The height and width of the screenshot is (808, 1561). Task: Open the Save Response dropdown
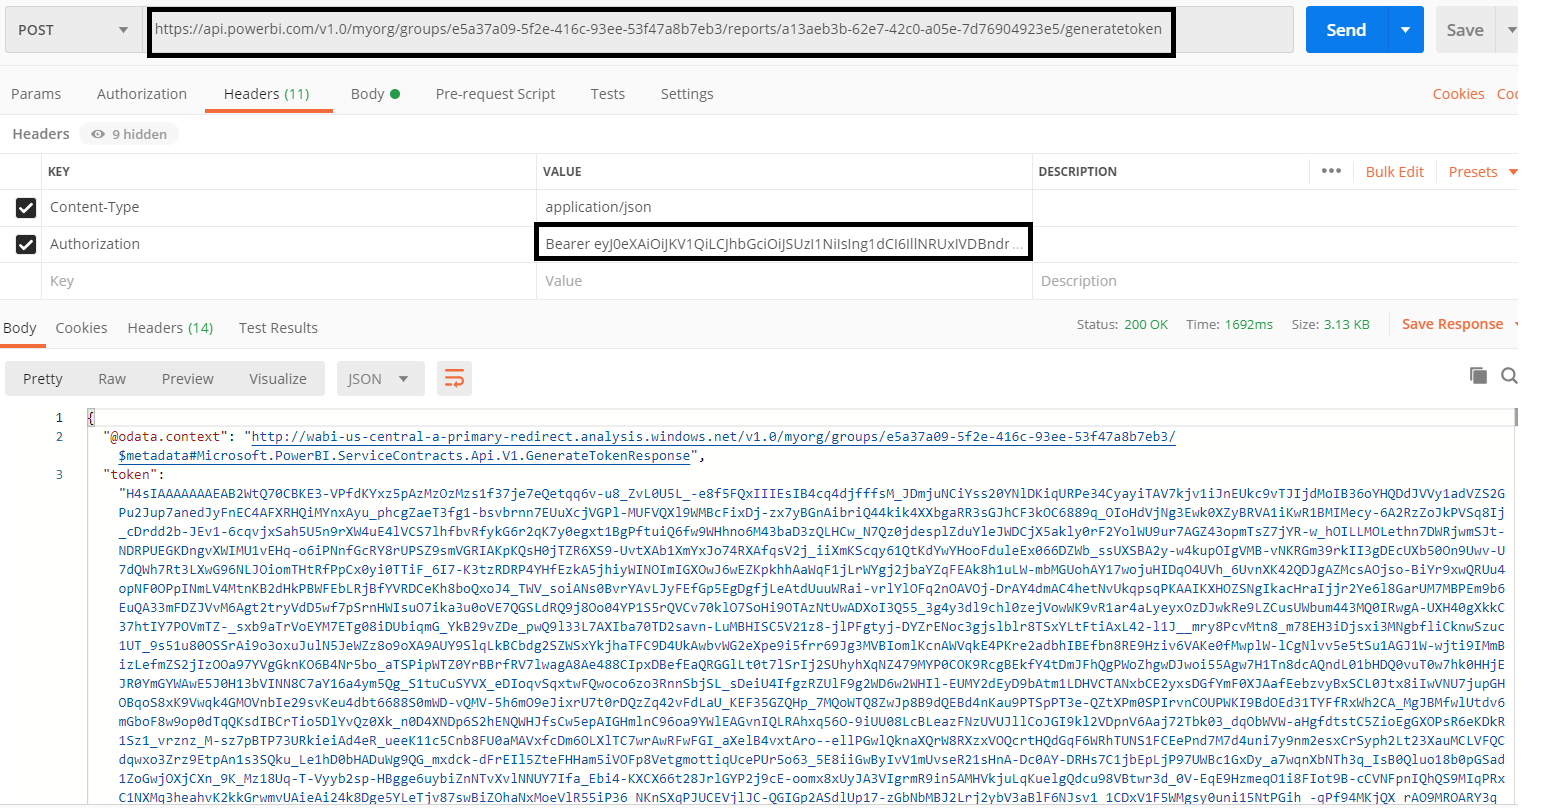pos(1460,324)
